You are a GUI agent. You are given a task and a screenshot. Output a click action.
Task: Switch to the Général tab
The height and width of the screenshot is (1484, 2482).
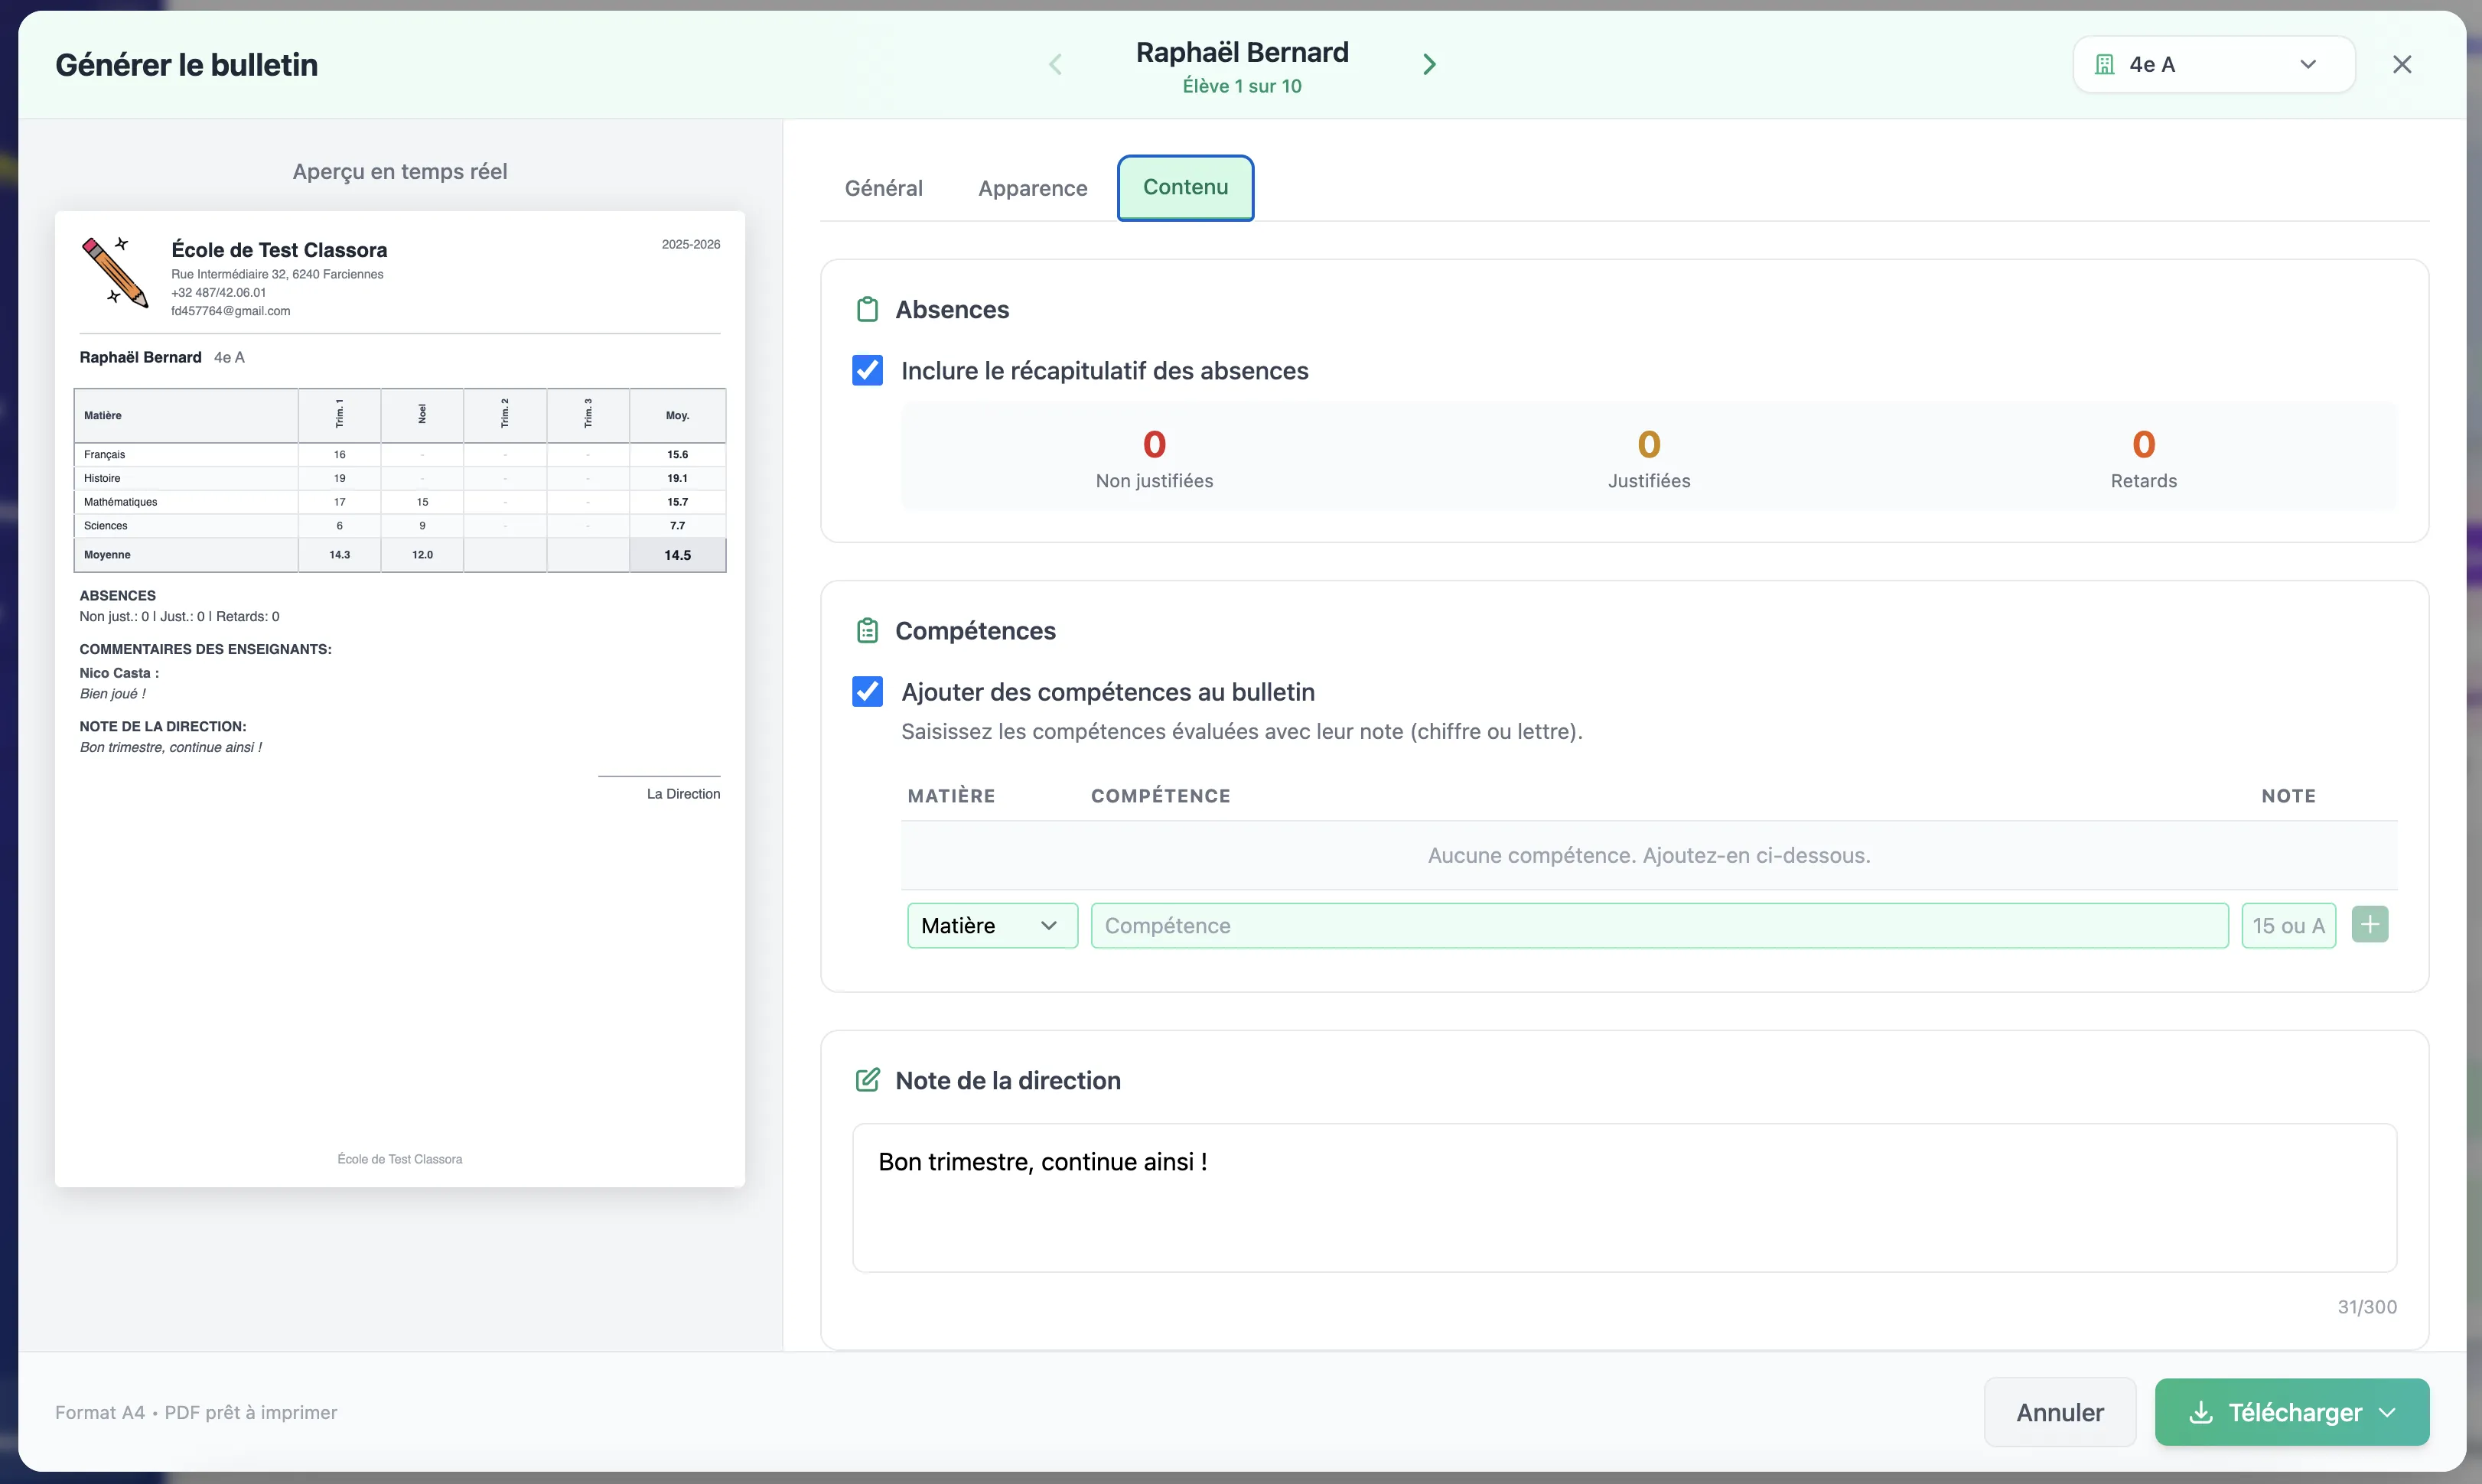click(x=883, y=188)
